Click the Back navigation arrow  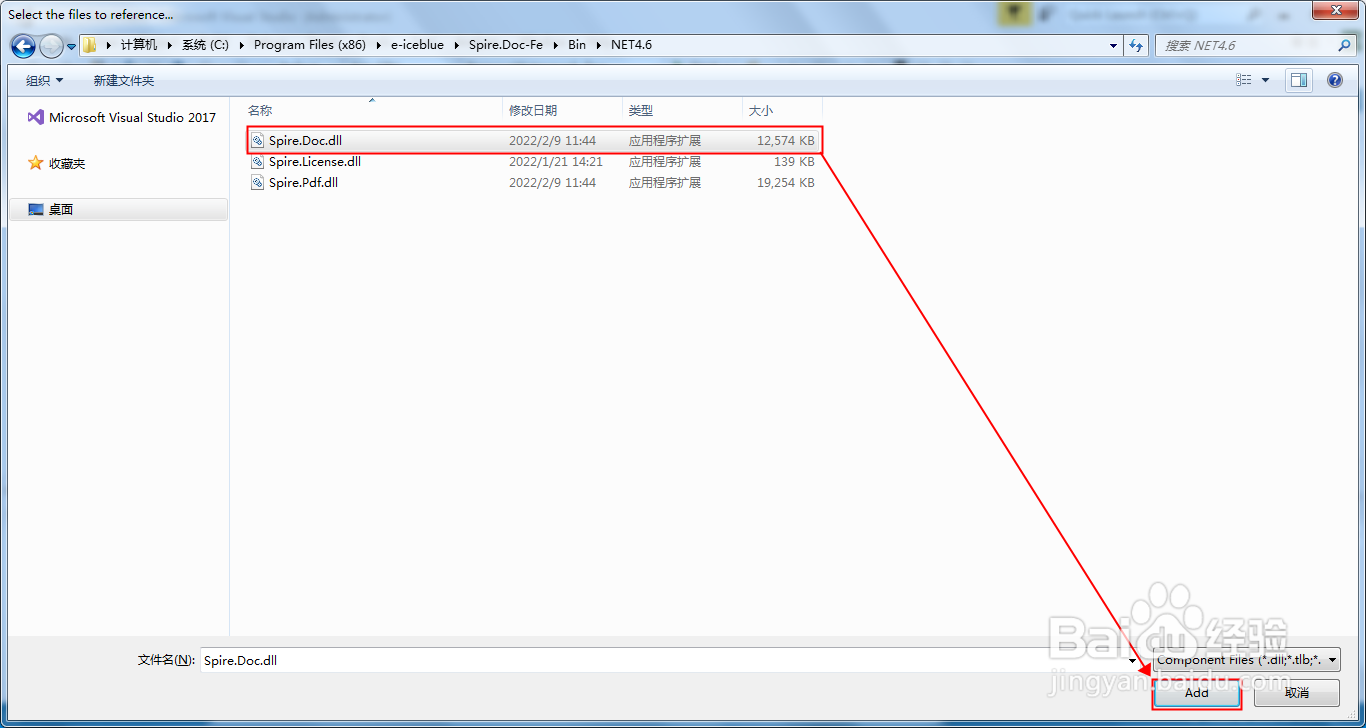click(x=23, y=46)
